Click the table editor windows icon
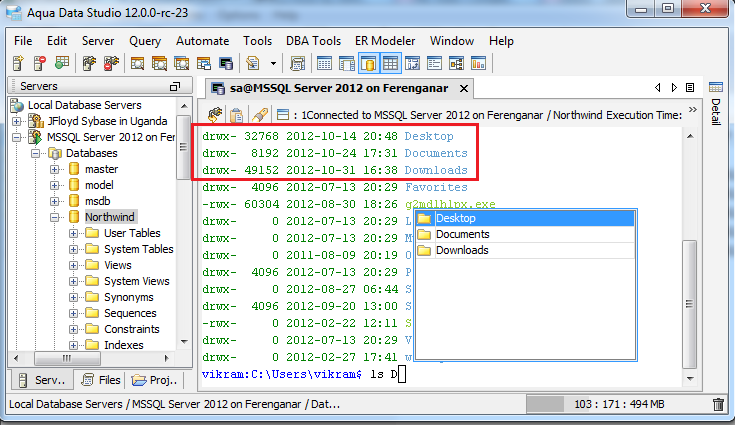Screen dimensions: 735x425 click(x=203, y=63)
